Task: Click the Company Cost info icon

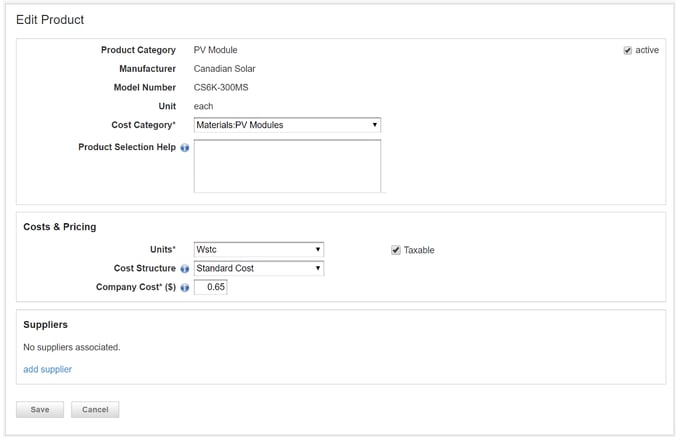Action: click(185, 288)
